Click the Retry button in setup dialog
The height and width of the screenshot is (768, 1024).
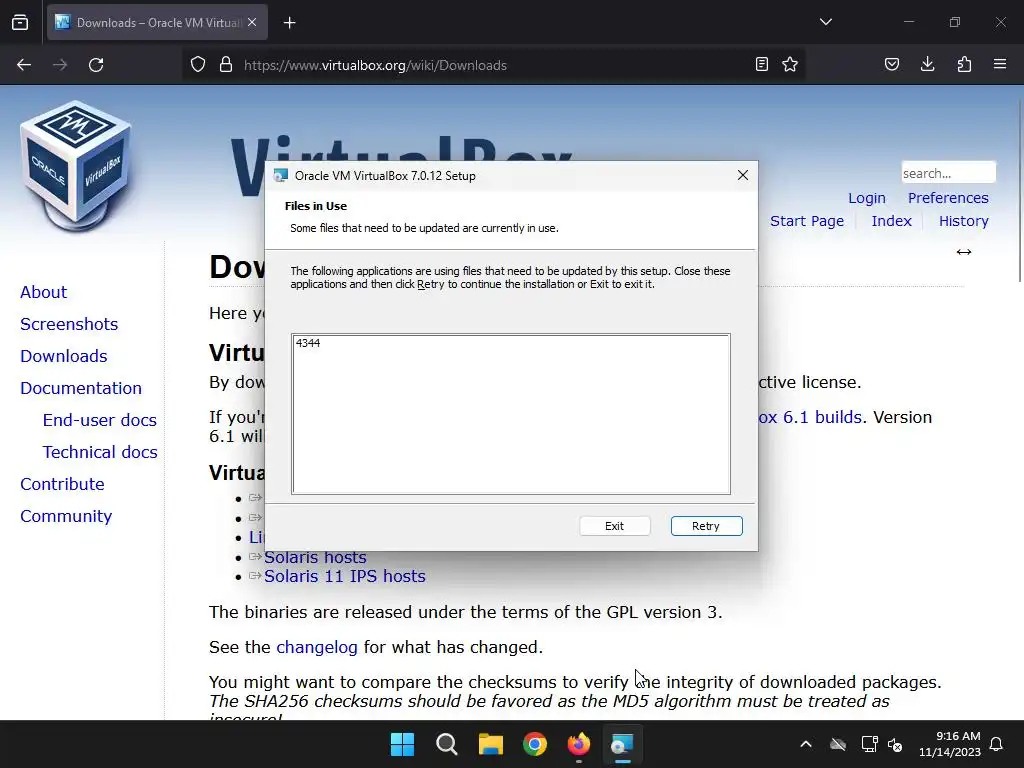click(706, 526)
